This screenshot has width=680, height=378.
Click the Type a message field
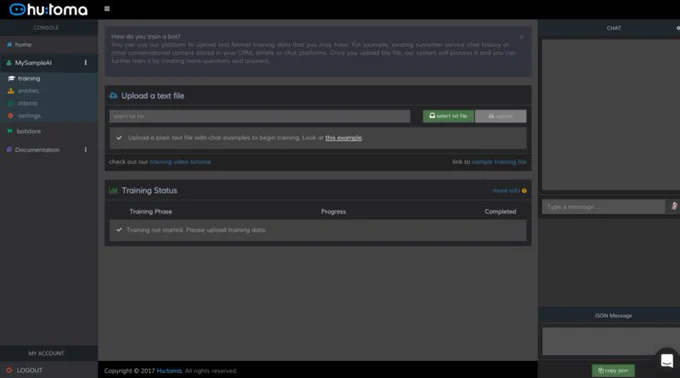pos(603,207)
